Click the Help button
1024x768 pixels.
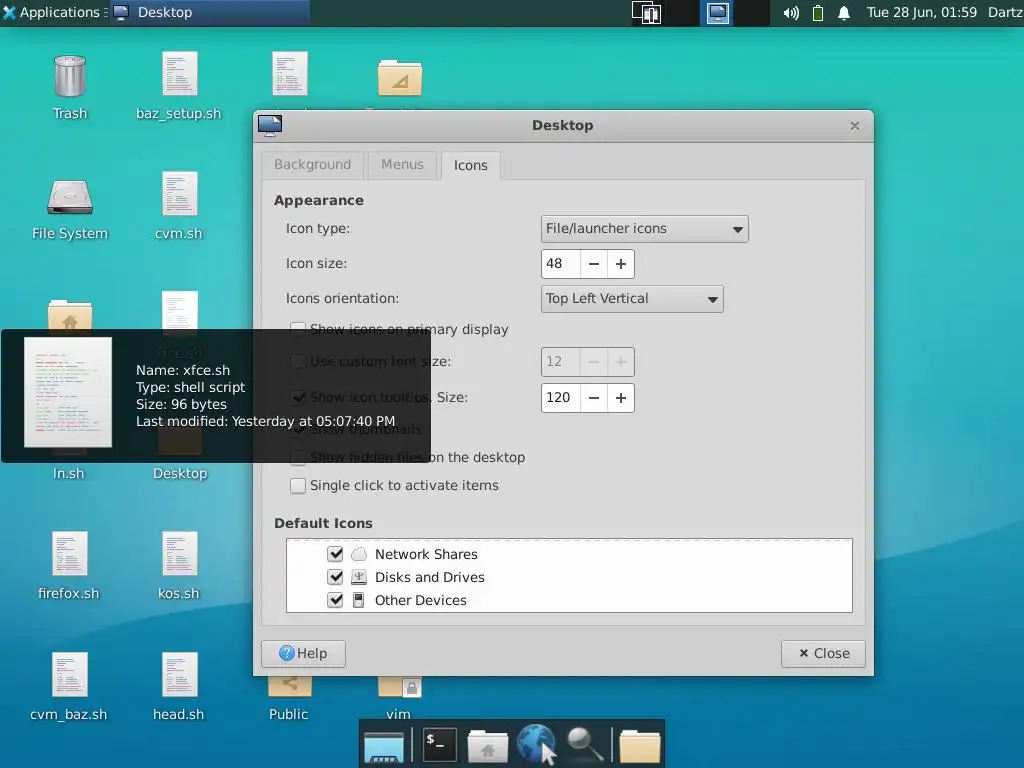coord(303,653)
